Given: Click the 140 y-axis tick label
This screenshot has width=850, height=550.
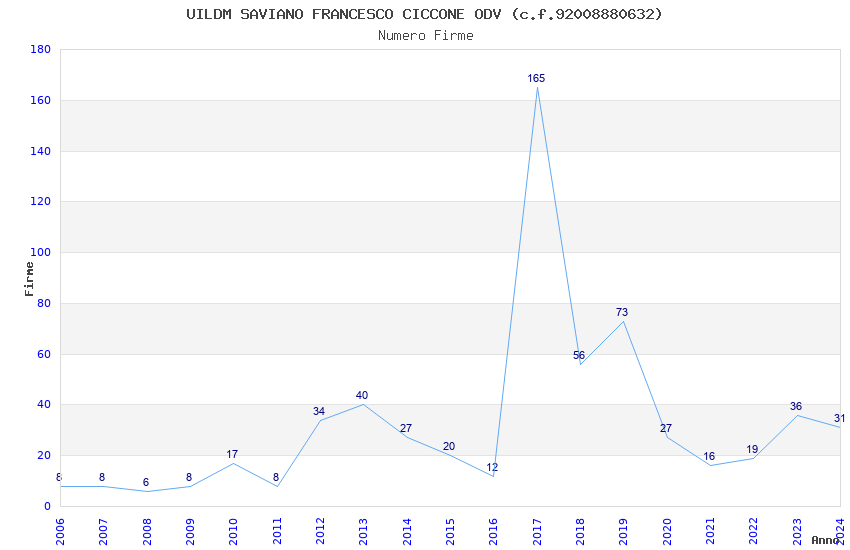Looking at the screenshot, I should 41,151.
